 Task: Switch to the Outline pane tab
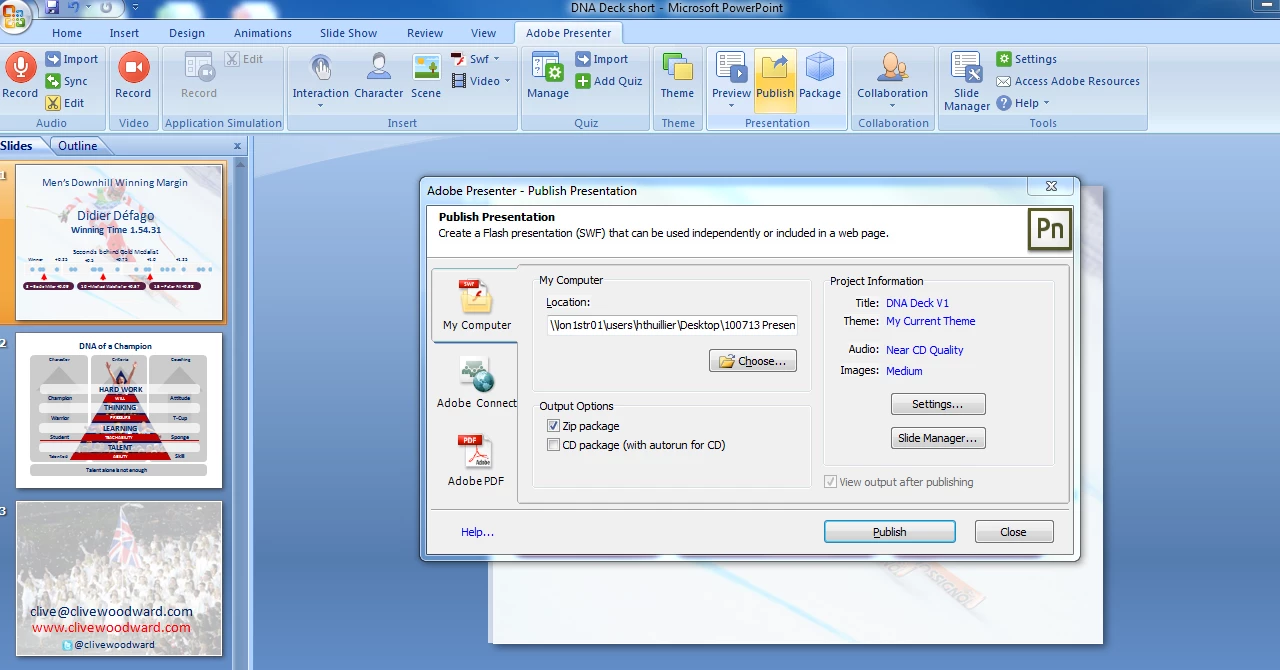(x=77, y=146)
